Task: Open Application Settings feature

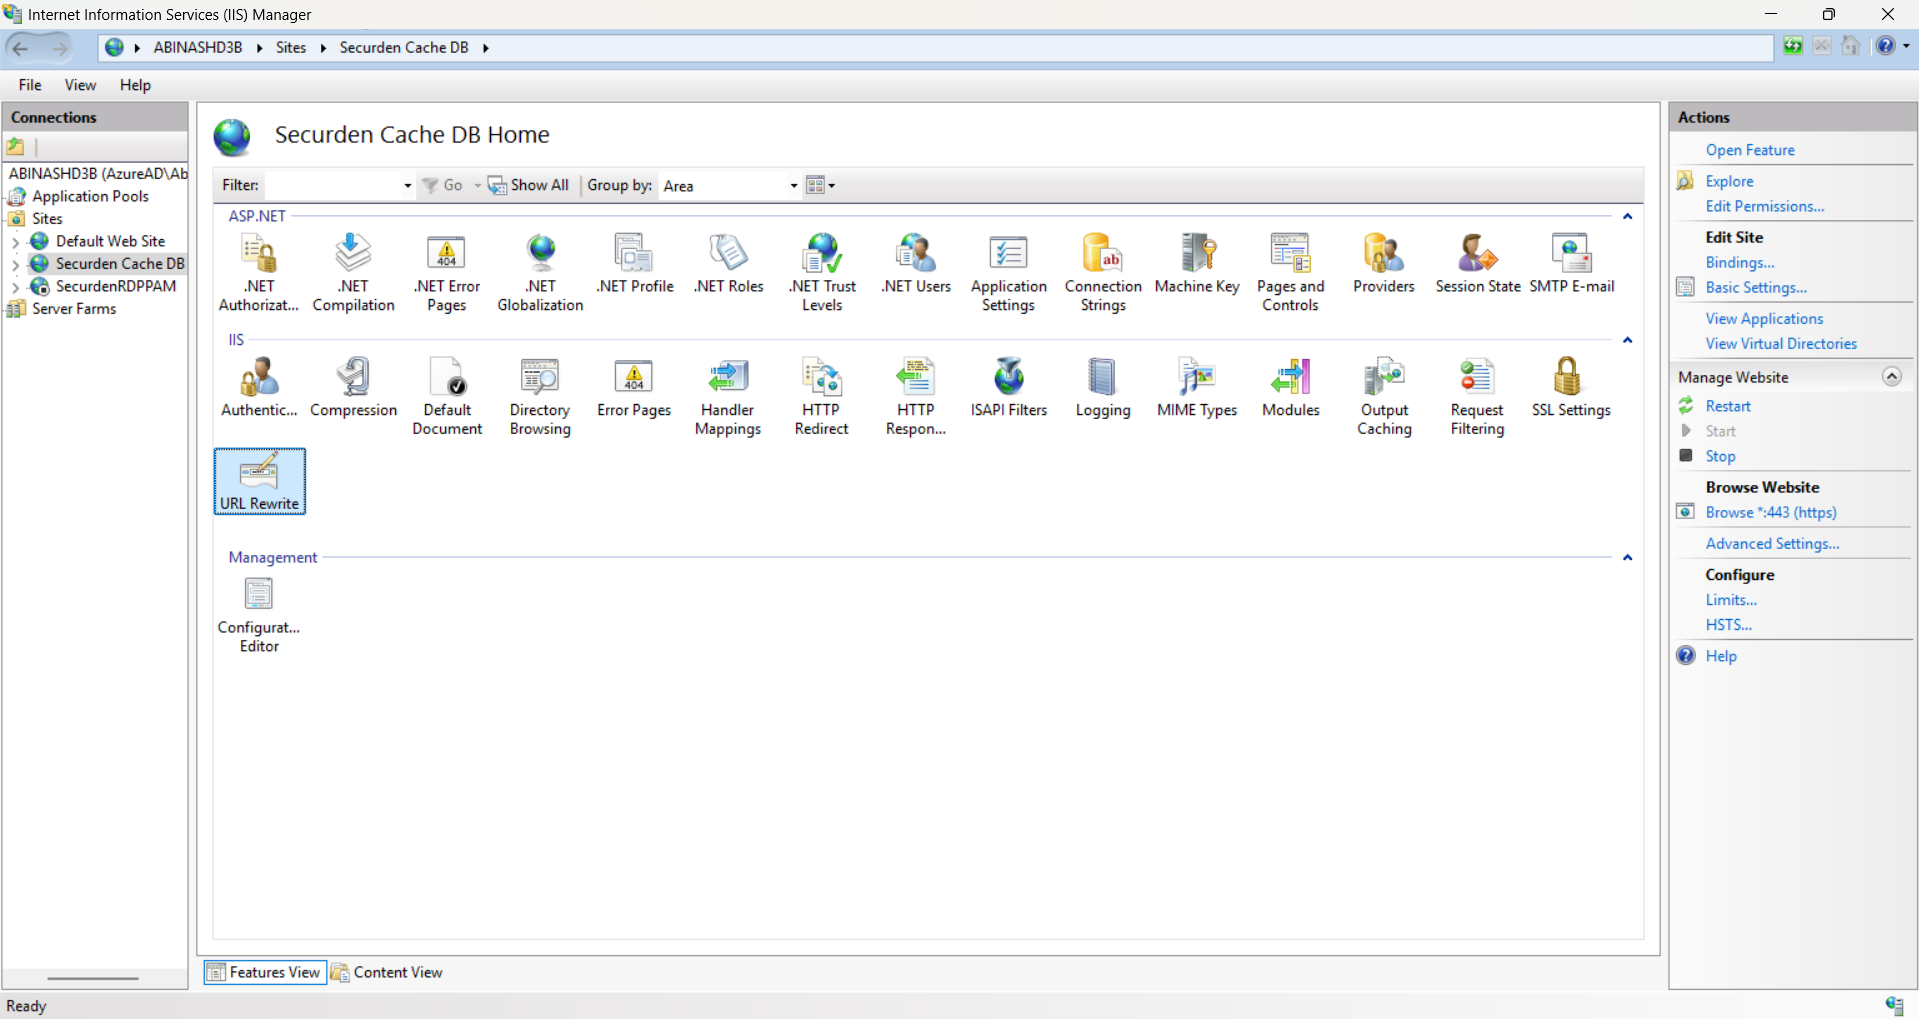Action: coord(1009,272)
